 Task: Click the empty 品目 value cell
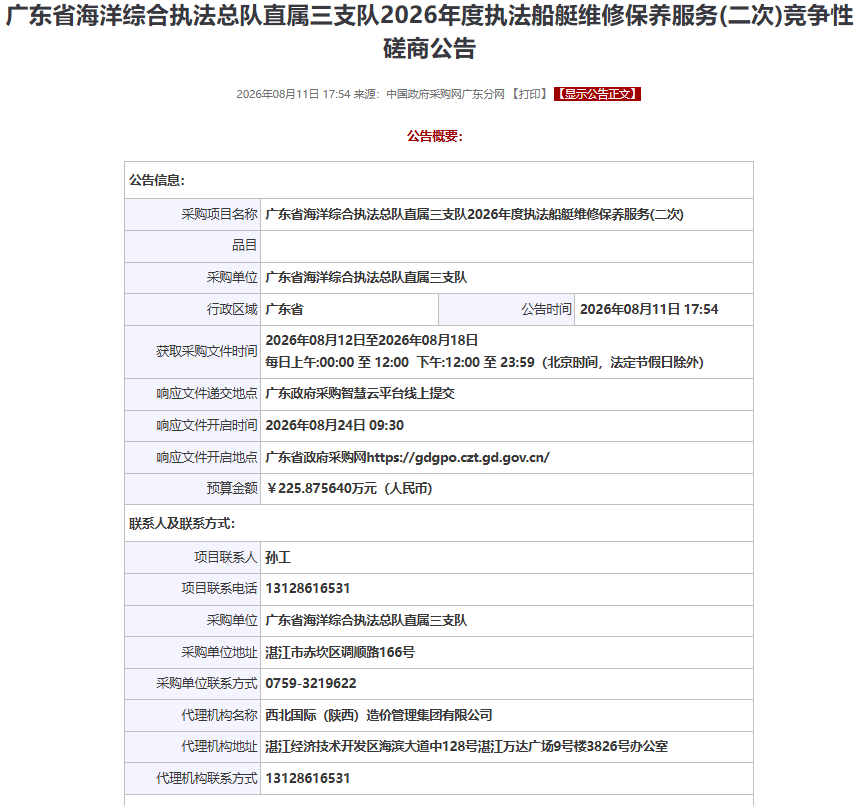(507, 246)
